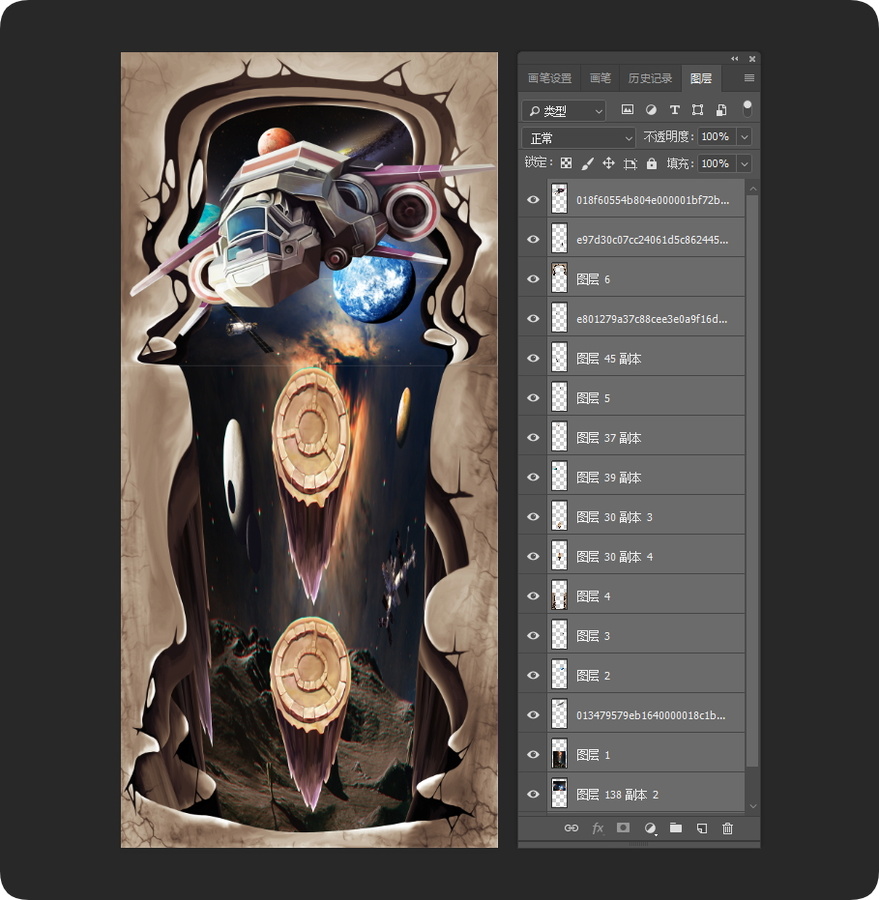Create new fill or adjustment layer

point(650,828)
